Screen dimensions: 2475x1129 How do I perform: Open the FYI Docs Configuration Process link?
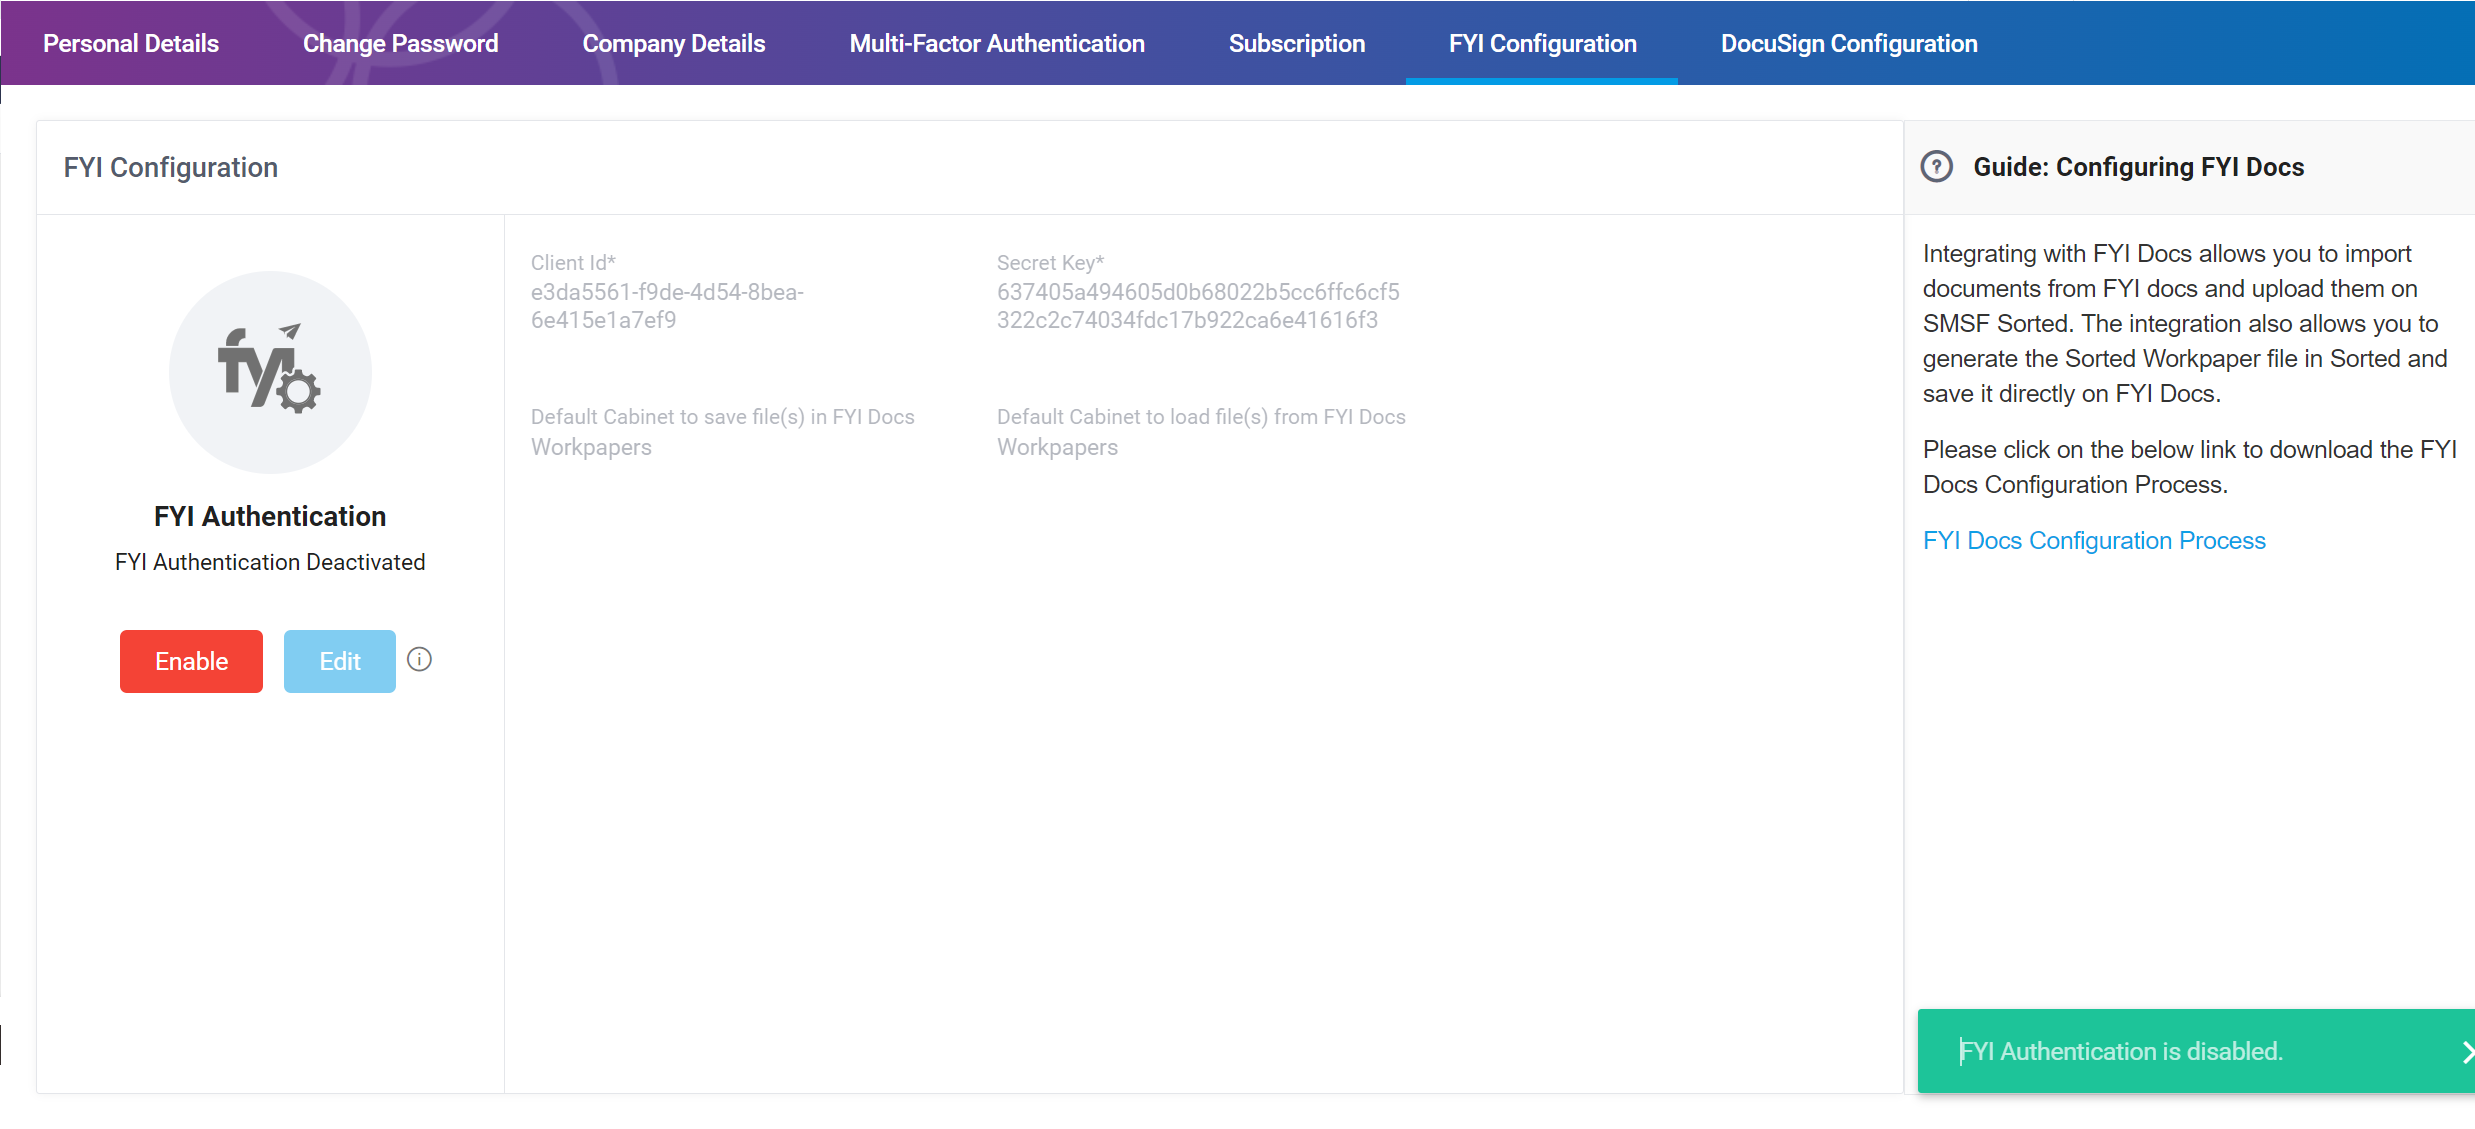[2094, 541]
